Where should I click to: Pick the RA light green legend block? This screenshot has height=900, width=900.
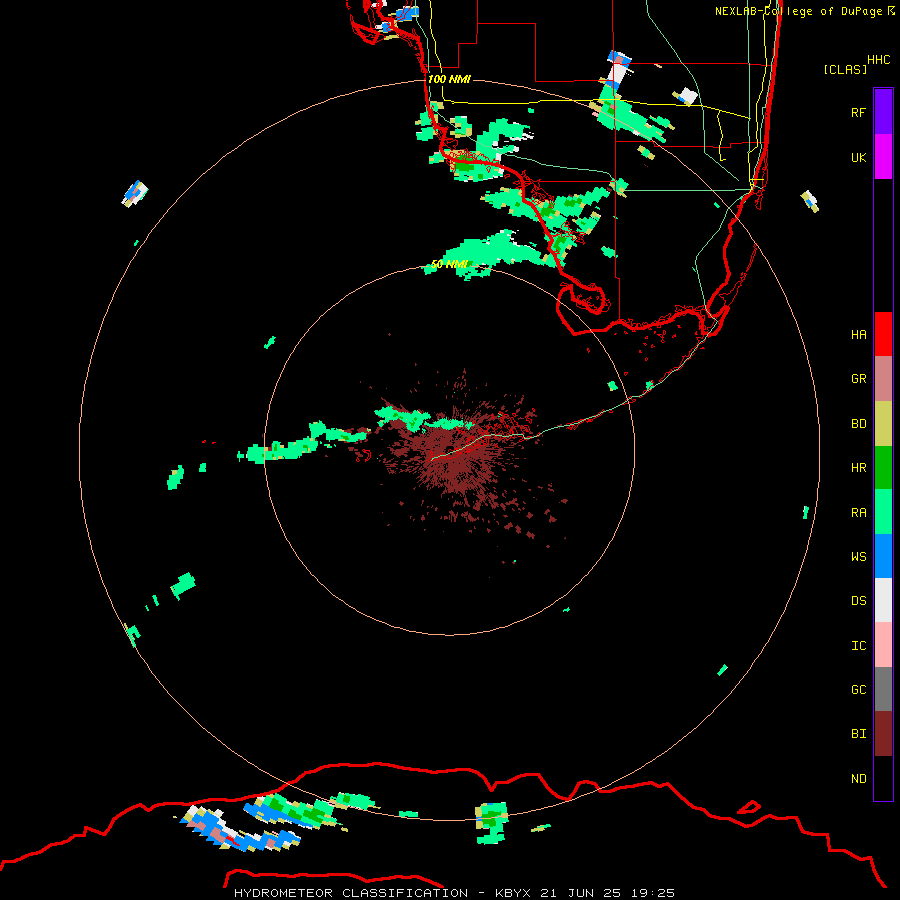[x=883, y=512]
